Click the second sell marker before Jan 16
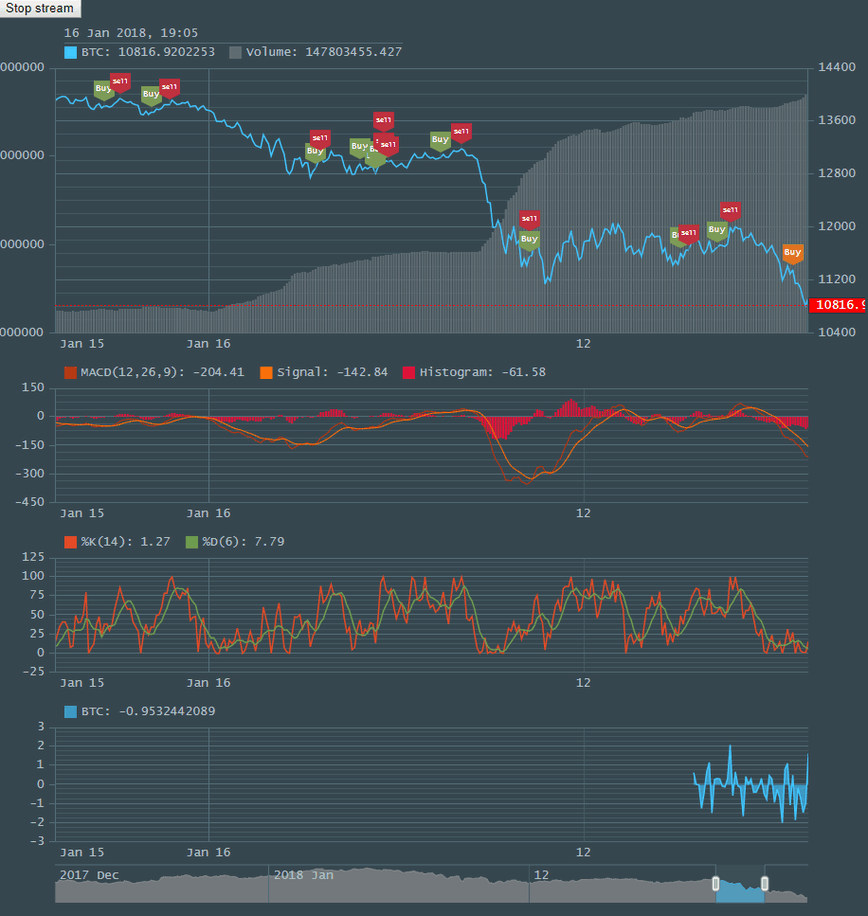868x916 pixels. [169, 88]
